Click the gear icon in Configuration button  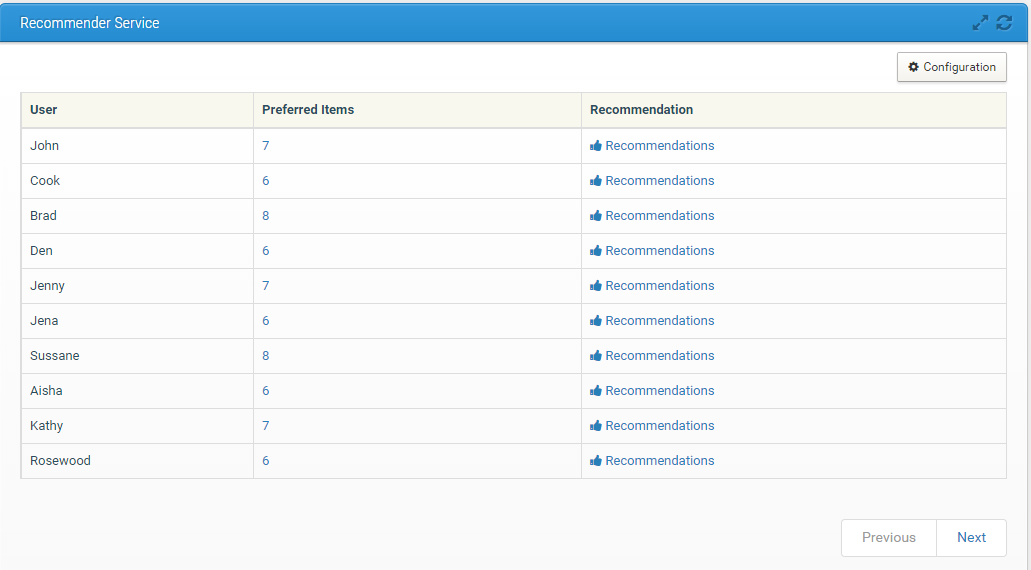click(913, 67)
